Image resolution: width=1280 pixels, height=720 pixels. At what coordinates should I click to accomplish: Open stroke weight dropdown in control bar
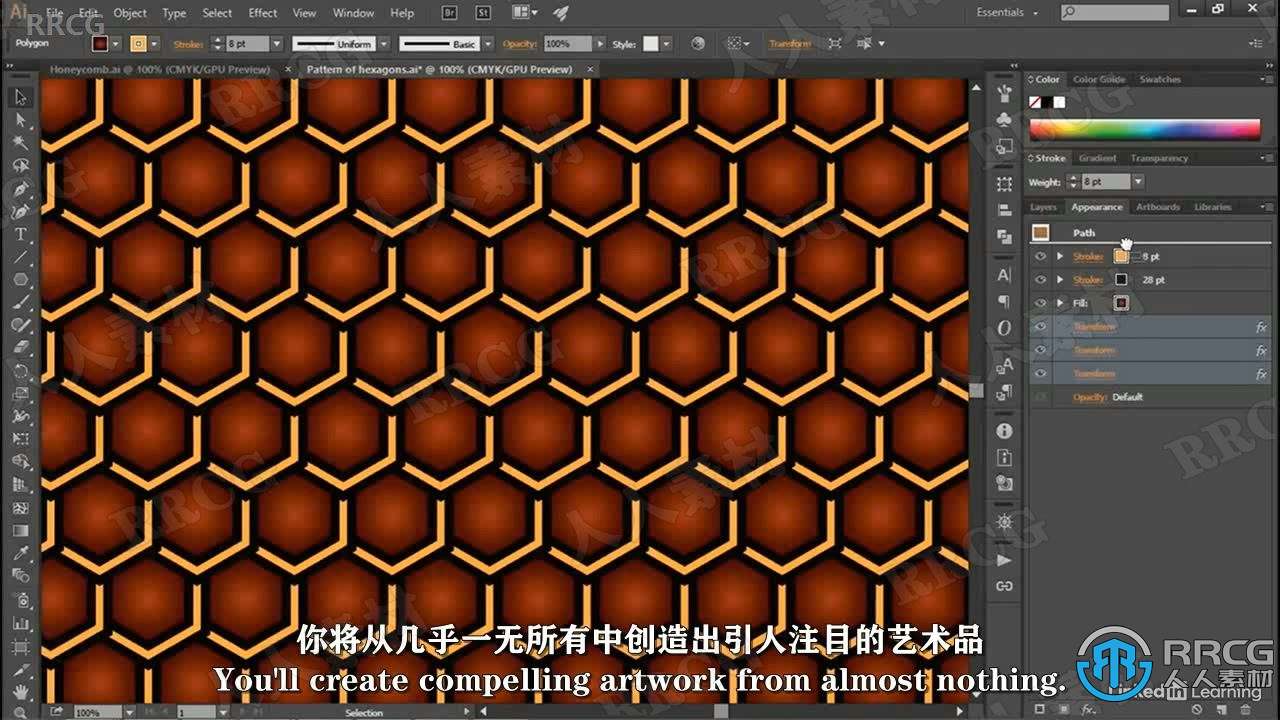pyautogui.click(x=278, y=44)
